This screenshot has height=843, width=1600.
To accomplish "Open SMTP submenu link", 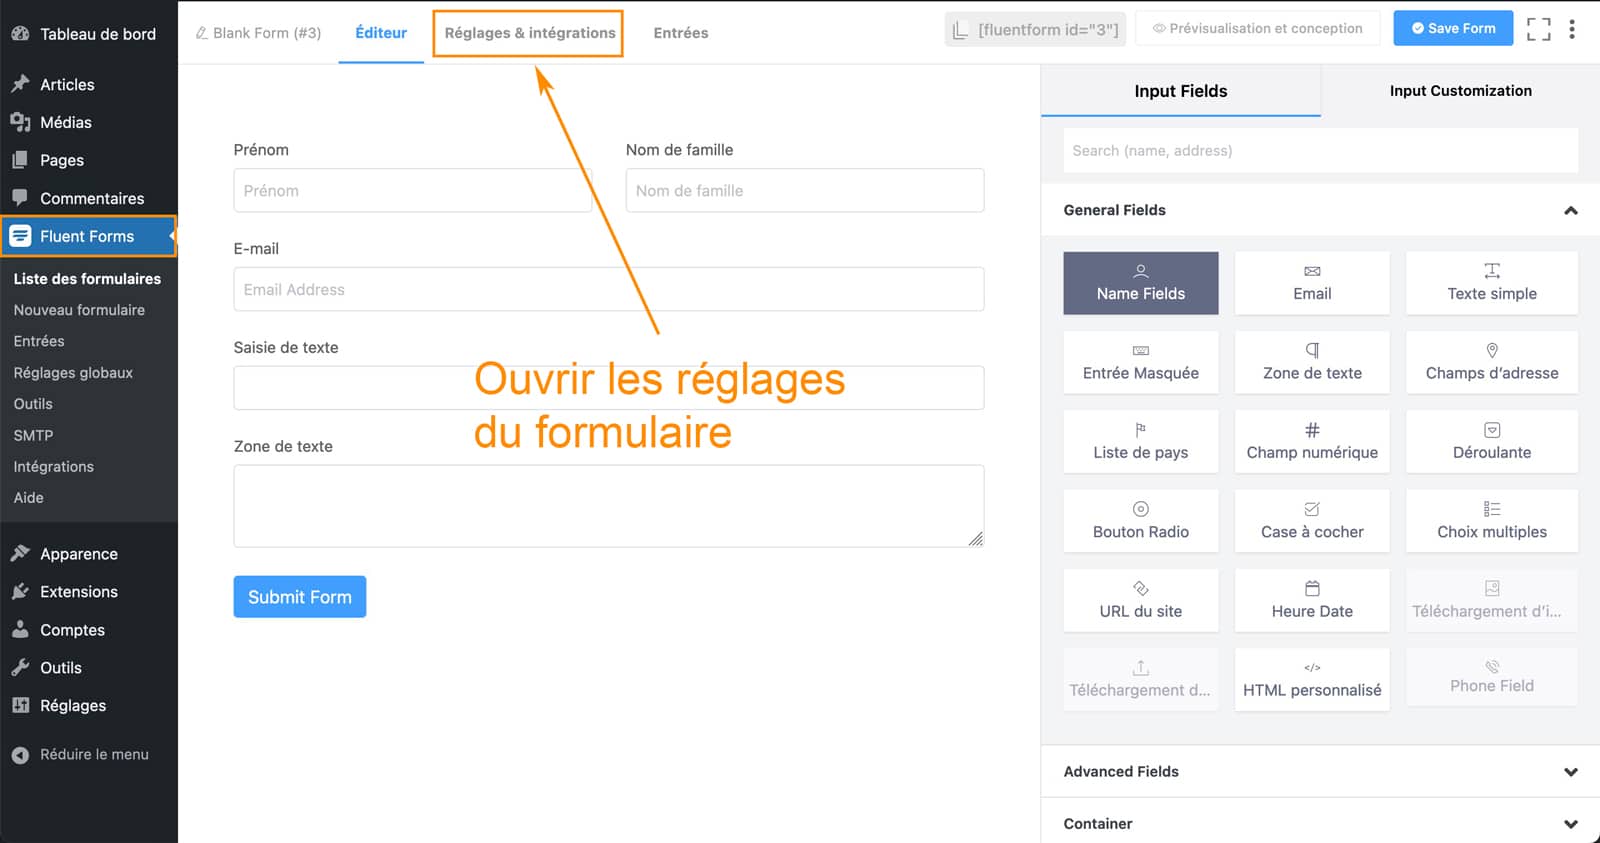I will point(33,436).
